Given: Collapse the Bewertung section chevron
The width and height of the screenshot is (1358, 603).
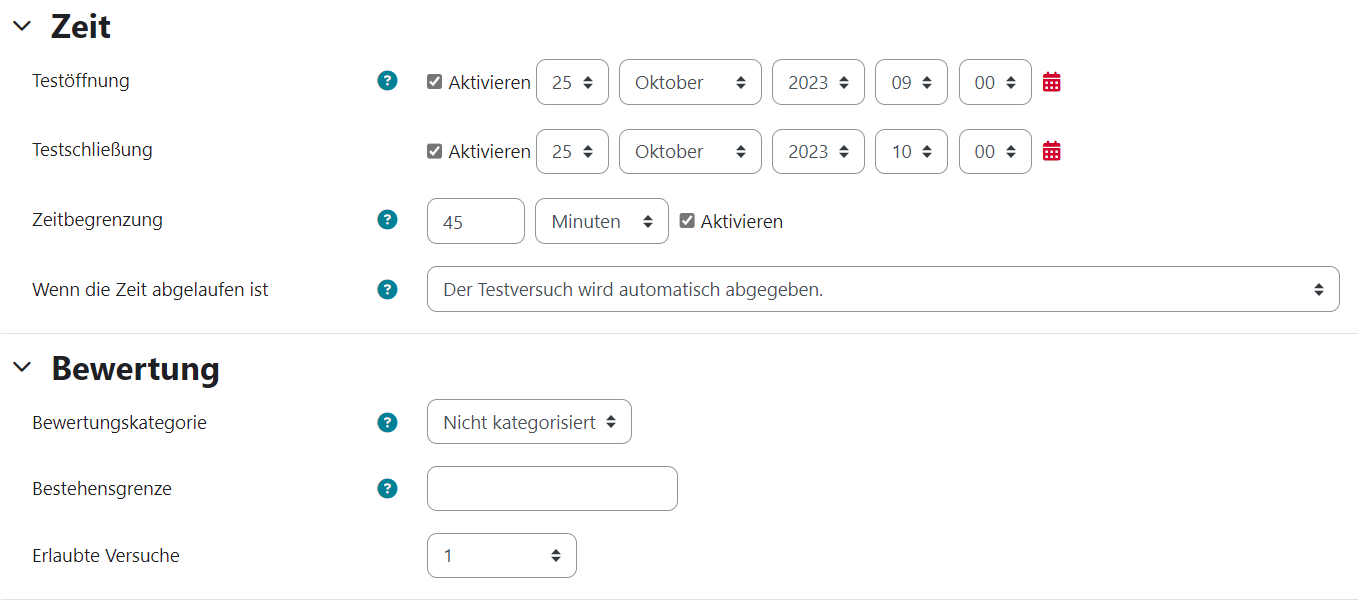Looking at the screenshot, I should coord(22,368).
